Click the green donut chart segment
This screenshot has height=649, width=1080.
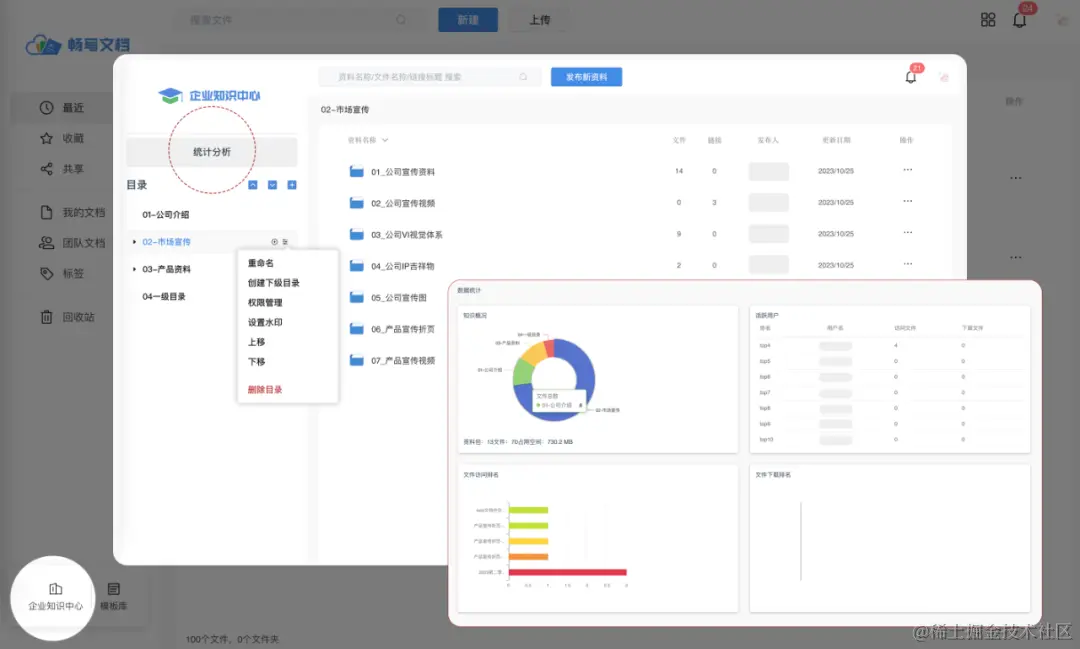pyautogui.click(x=522, y=373)
